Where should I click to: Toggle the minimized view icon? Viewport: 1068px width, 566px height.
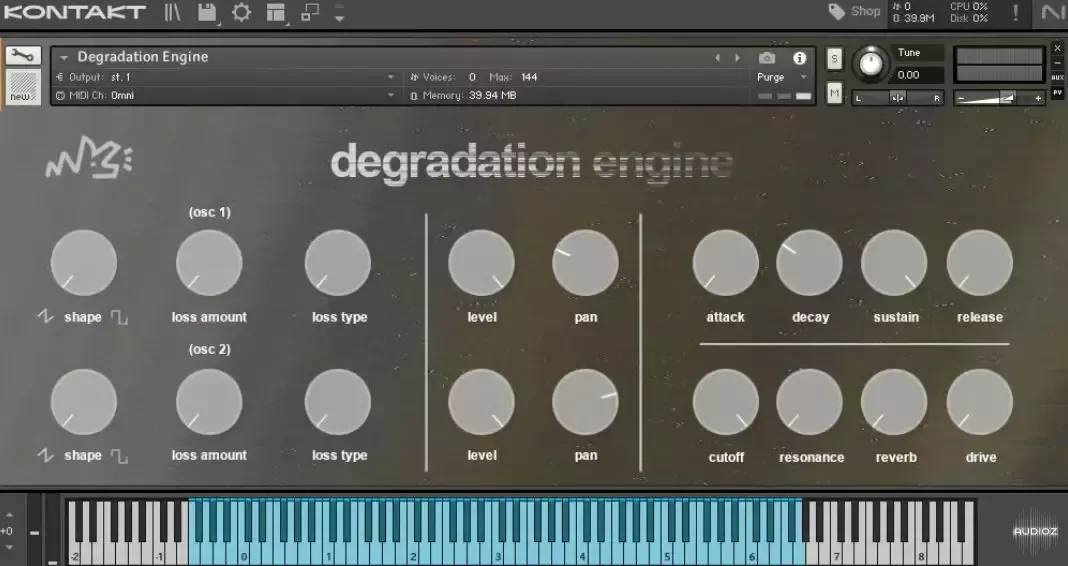coord(310,12)
